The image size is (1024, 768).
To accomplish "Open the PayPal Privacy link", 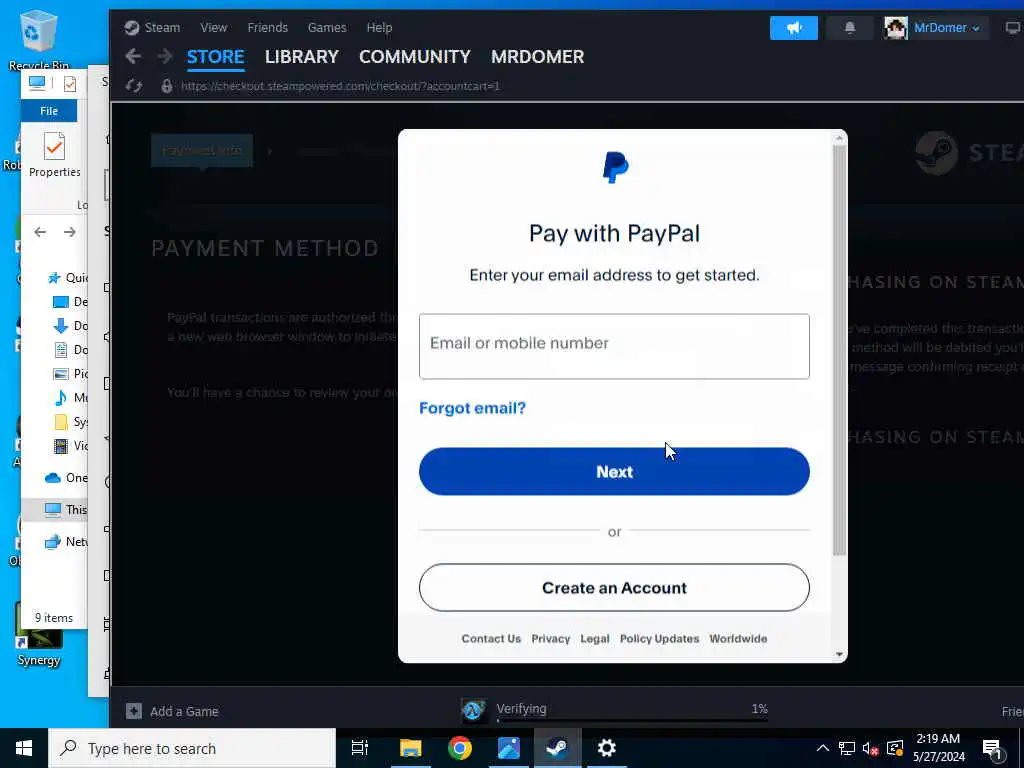I will click(551, 639).
